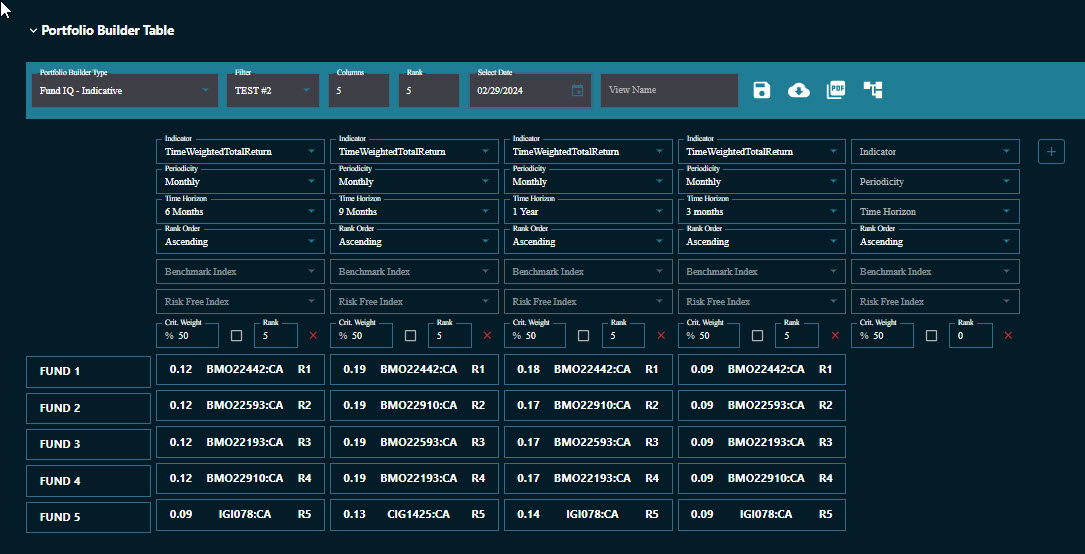Collapse the Portfolio Builder Table section

33,31
